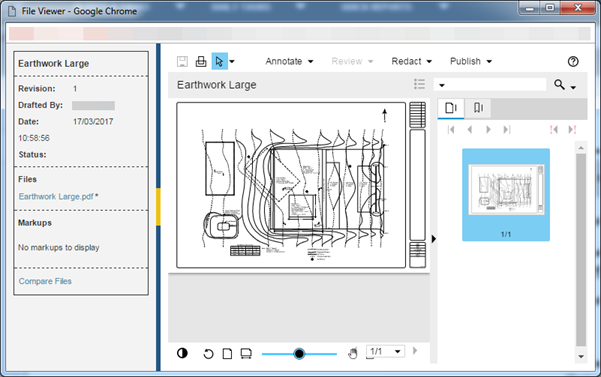Expand the Annotate dropdown menu
601x377 pixels.
pyautogui.click(x=289, y=61)
